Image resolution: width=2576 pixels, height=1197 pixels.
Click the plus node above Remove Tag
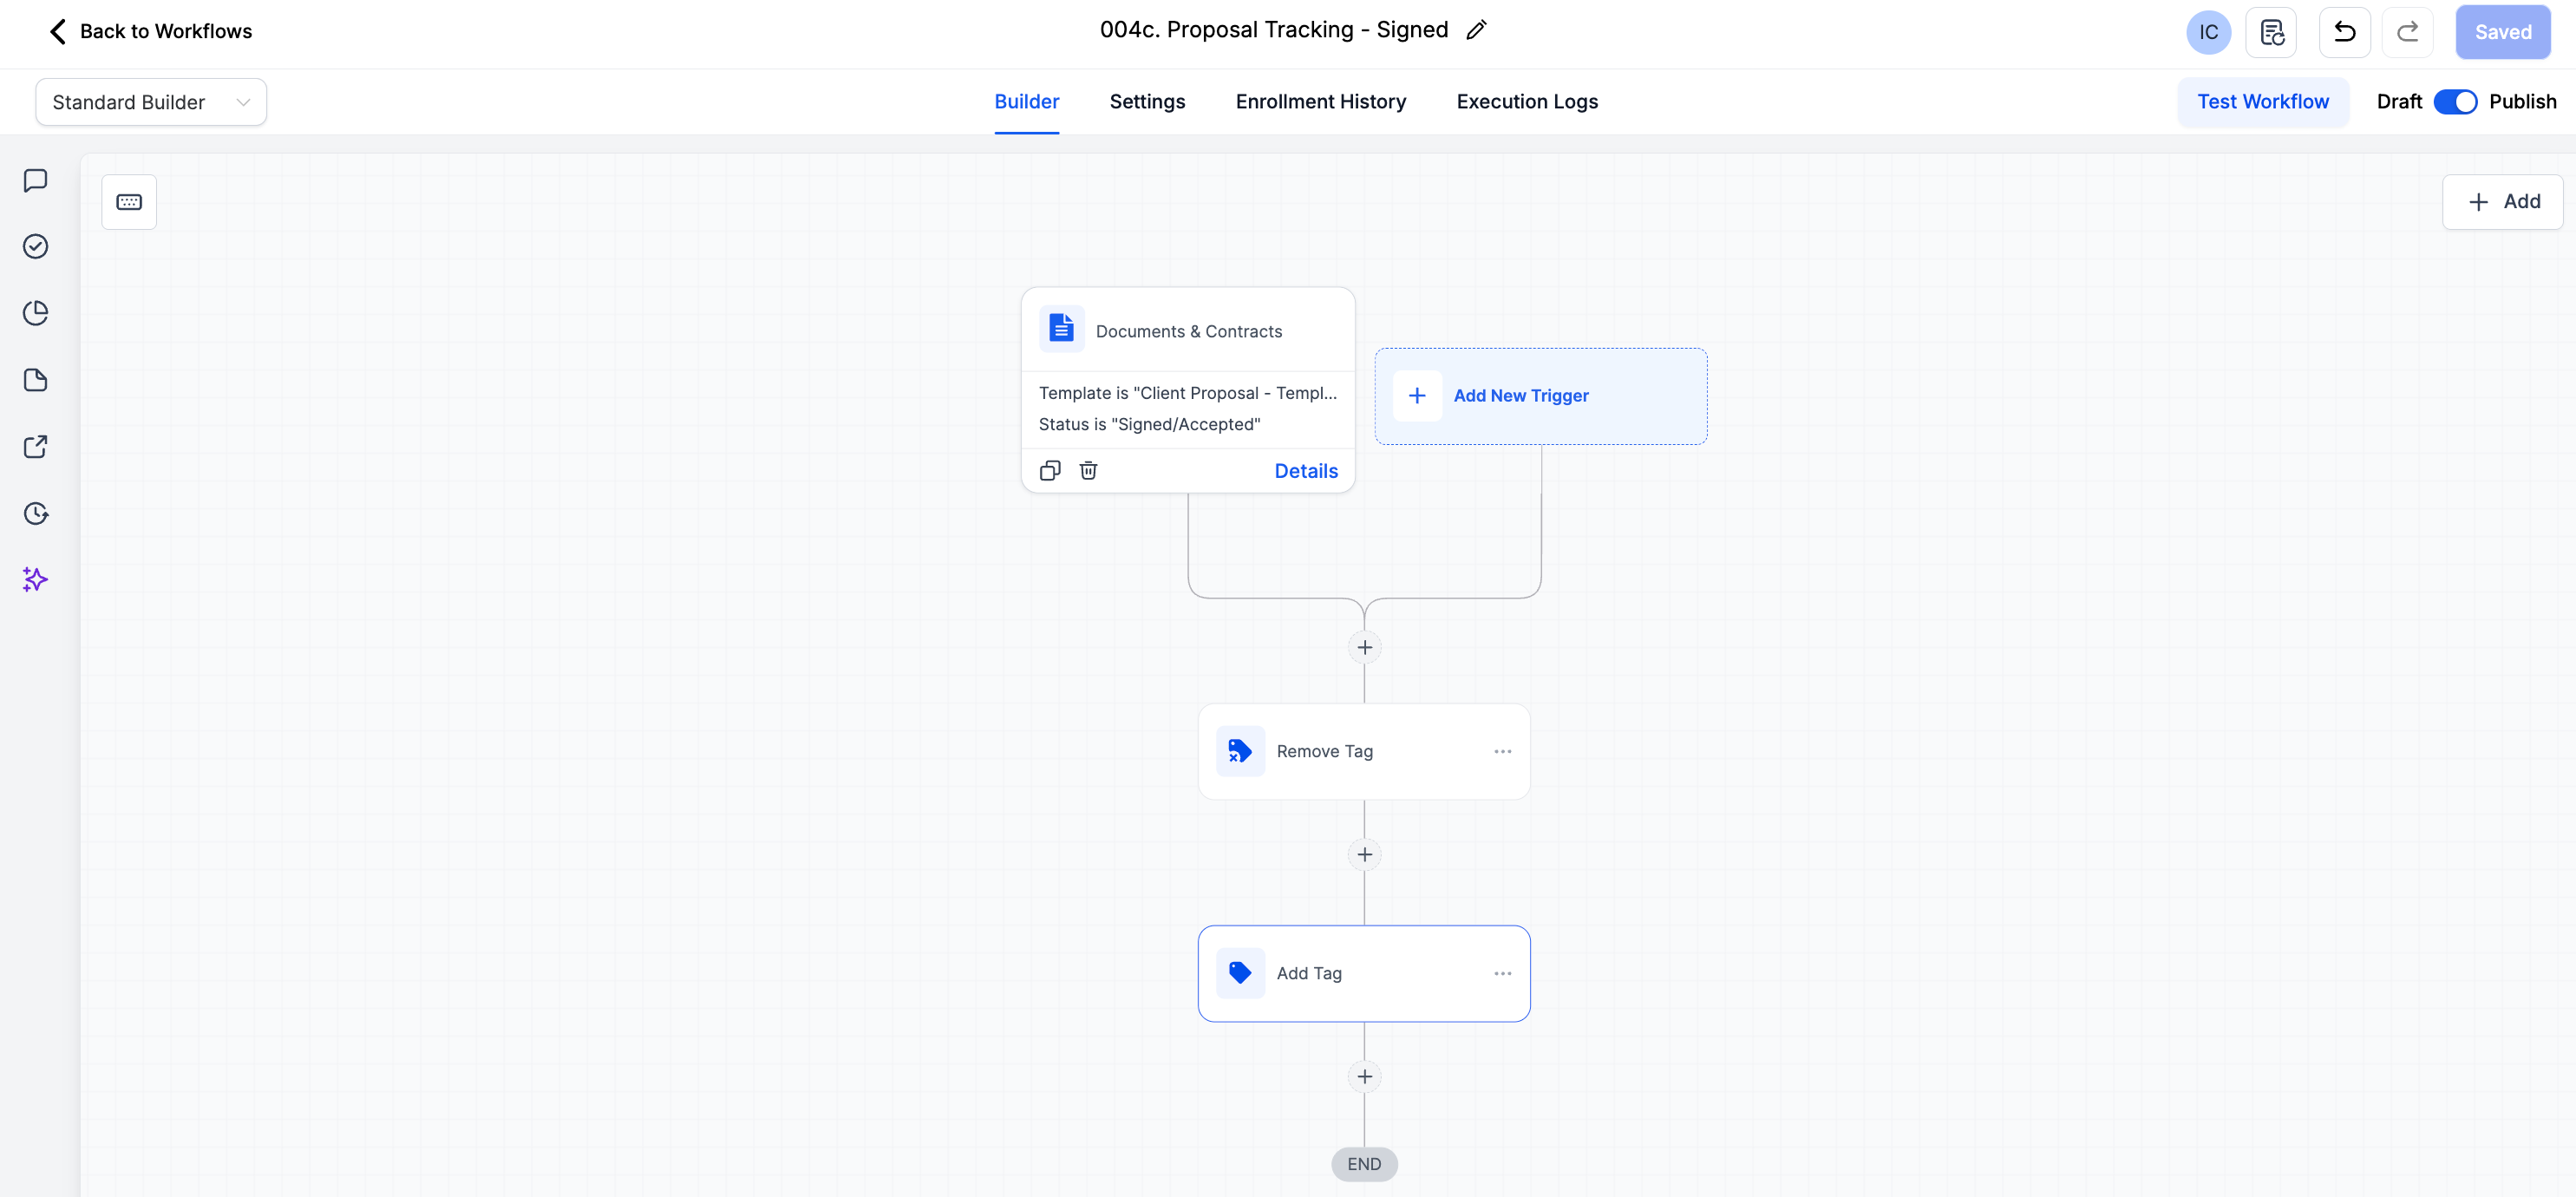(1364, 647)
